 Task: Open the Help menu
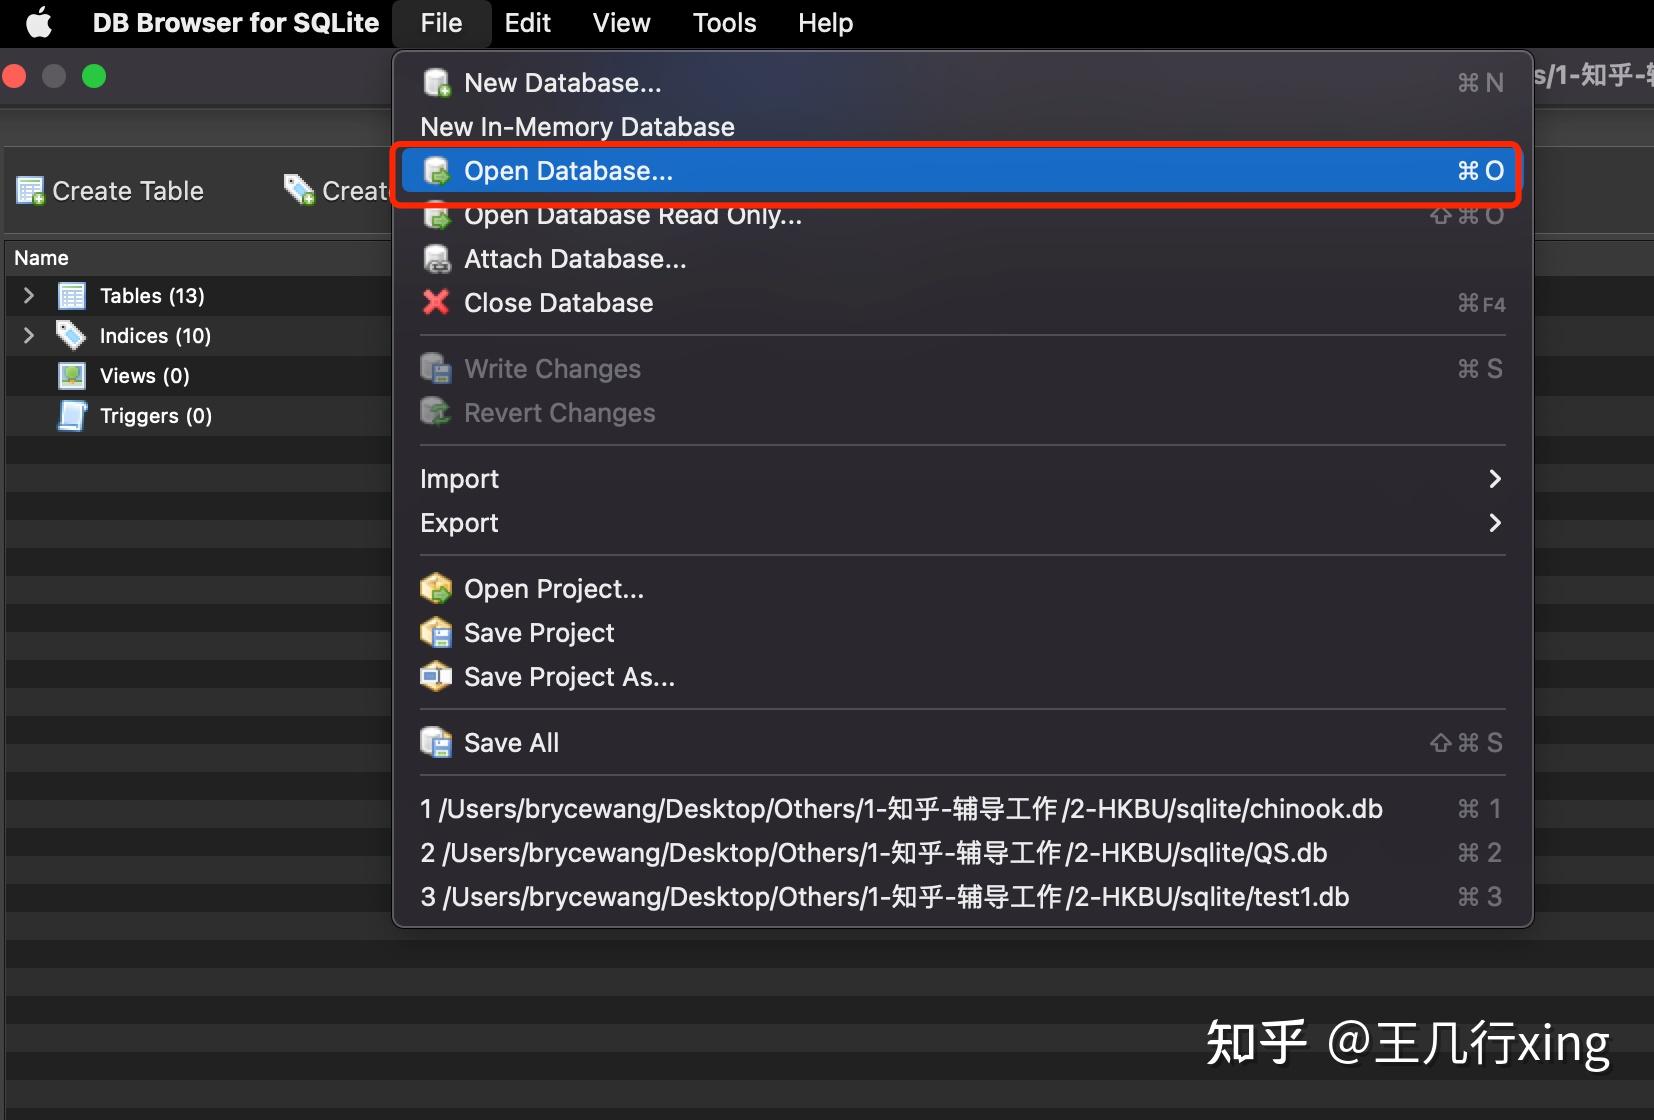(824, 22)
